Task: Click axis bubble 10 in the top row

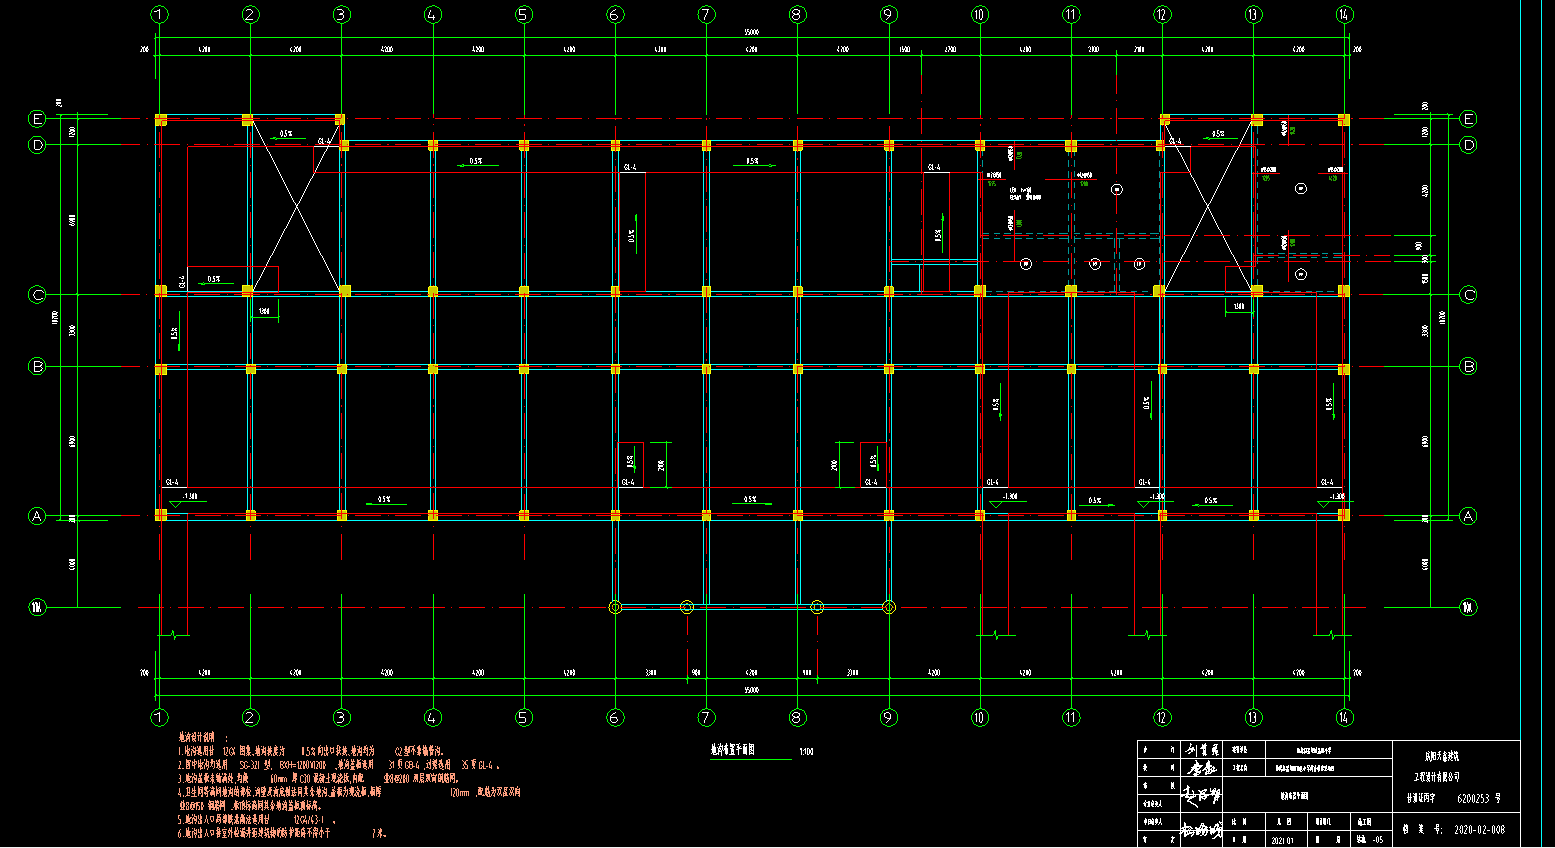Action: tap(980, 15)
